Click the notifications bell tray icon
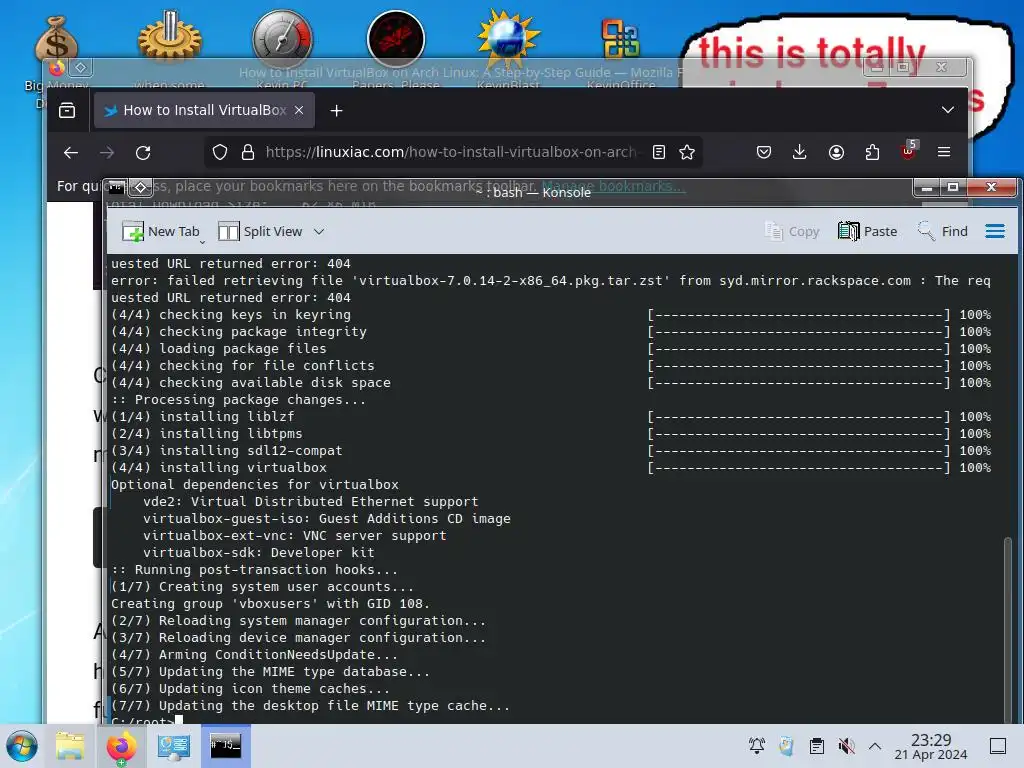Viewport: 1024px width, 768px height. tap(757, 746)
